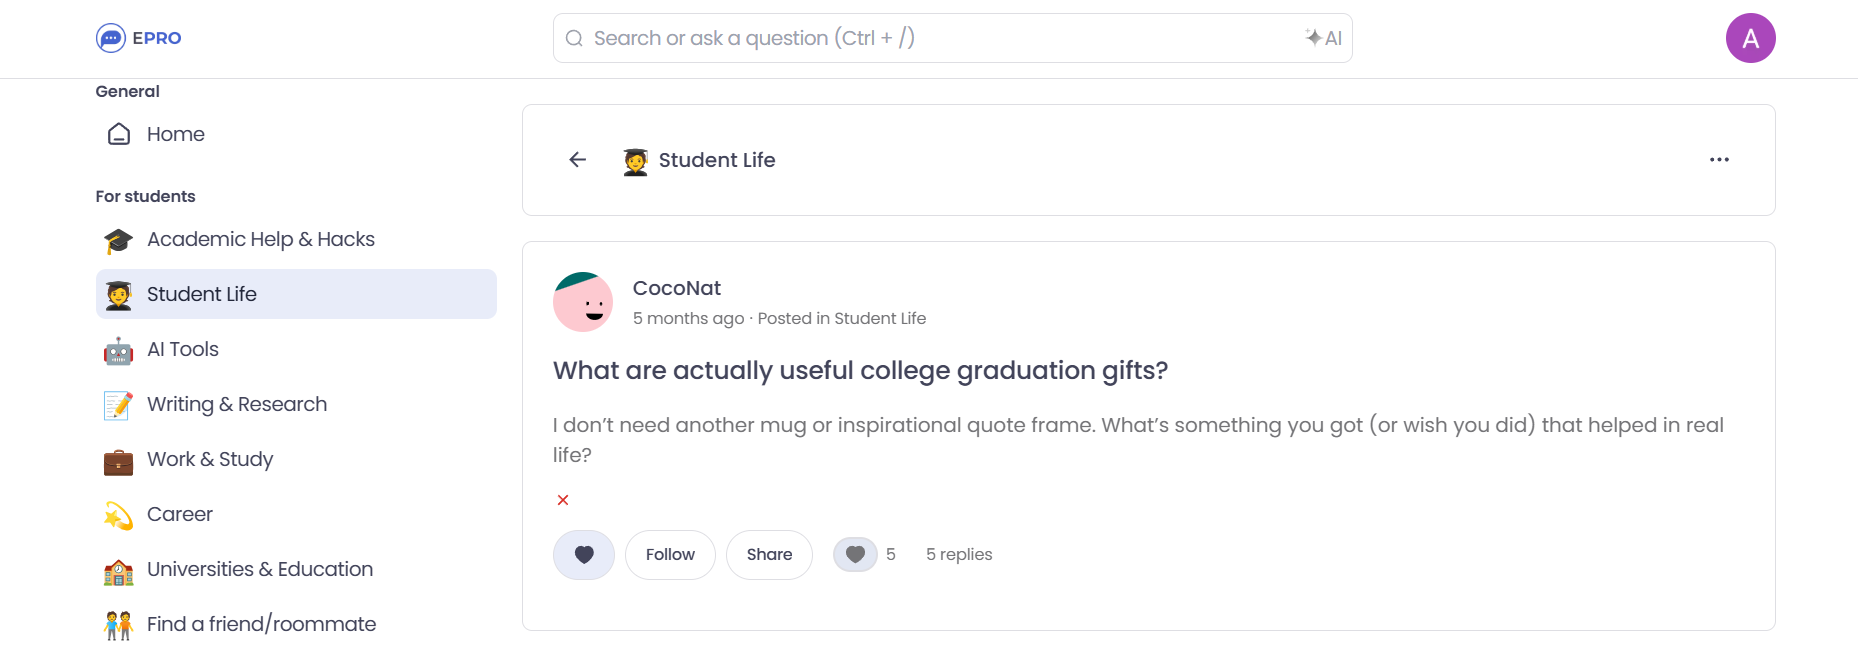Open the 5 replies thread
The height and width of the screenshot is (645, 1858).
click(958, 554)
